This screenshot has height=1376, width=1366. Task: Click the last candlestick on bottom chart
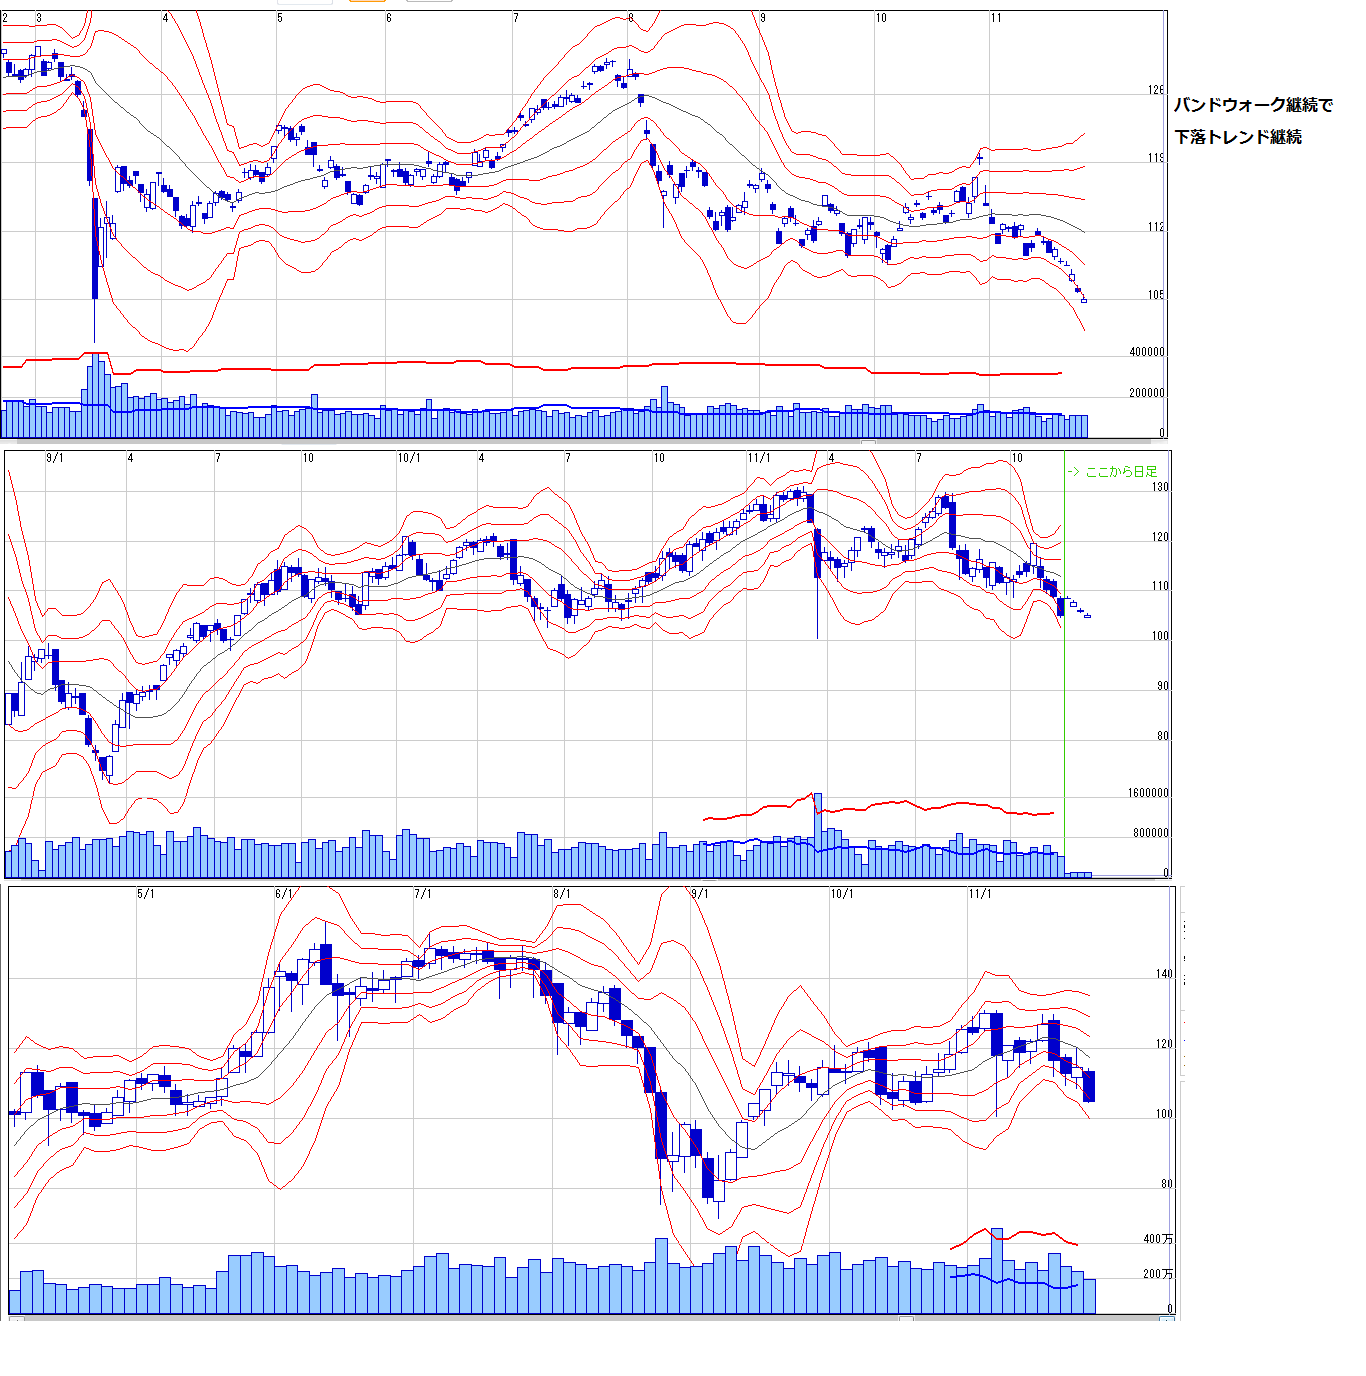tap(1089, 1086)
